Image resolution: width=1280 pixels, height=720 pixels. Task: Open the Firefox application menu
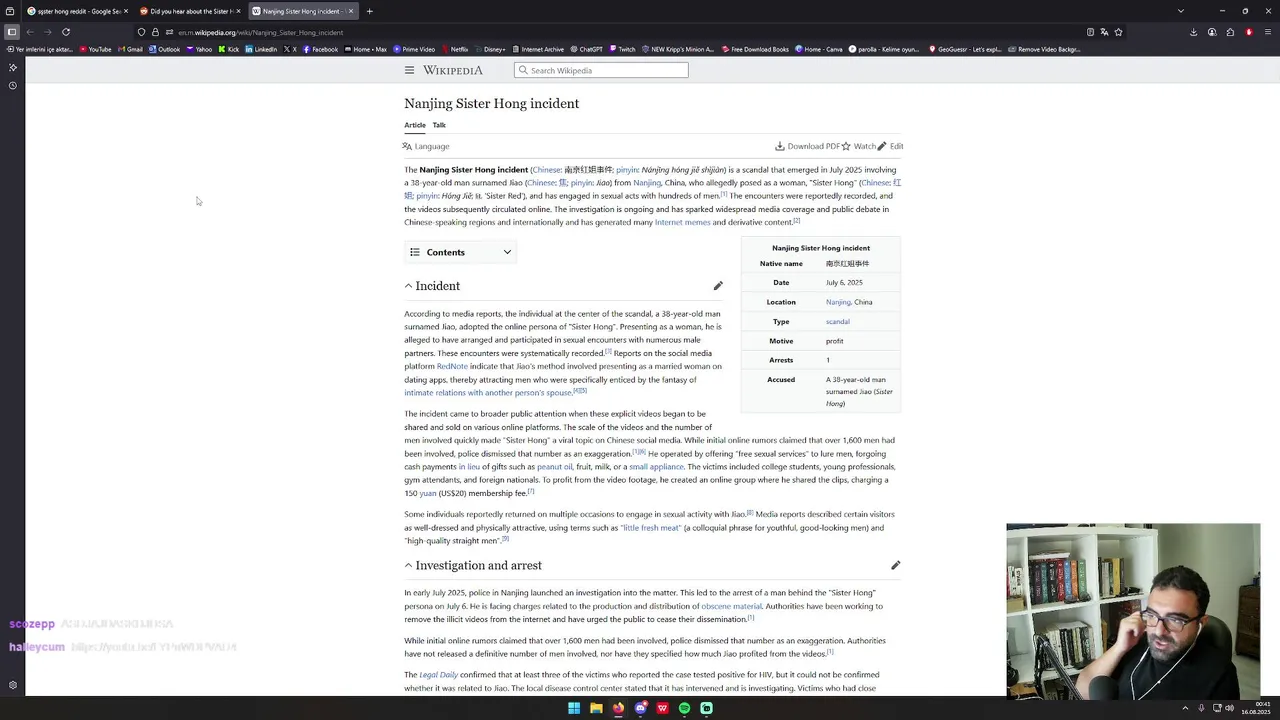click(x=1267, y=32)
